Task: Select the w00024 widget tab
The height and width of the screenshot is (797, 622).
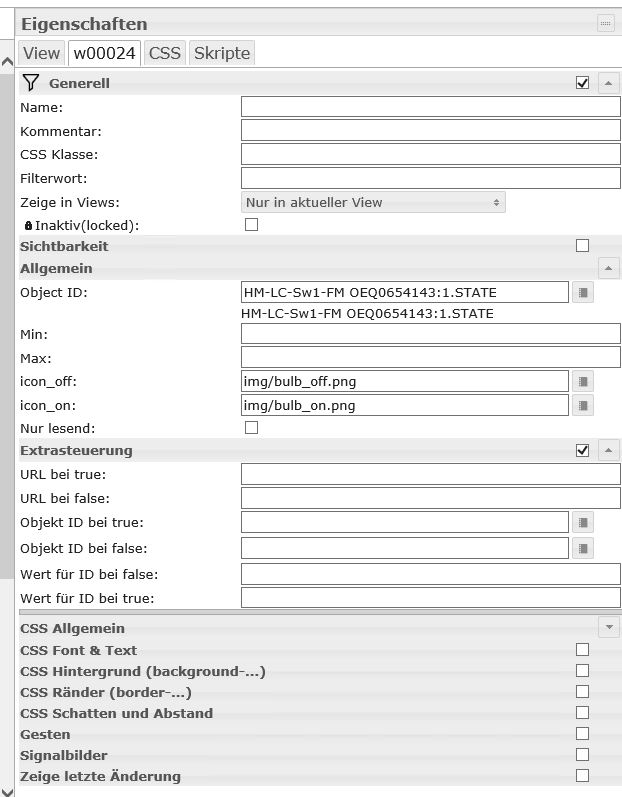Action: [105, 53]
